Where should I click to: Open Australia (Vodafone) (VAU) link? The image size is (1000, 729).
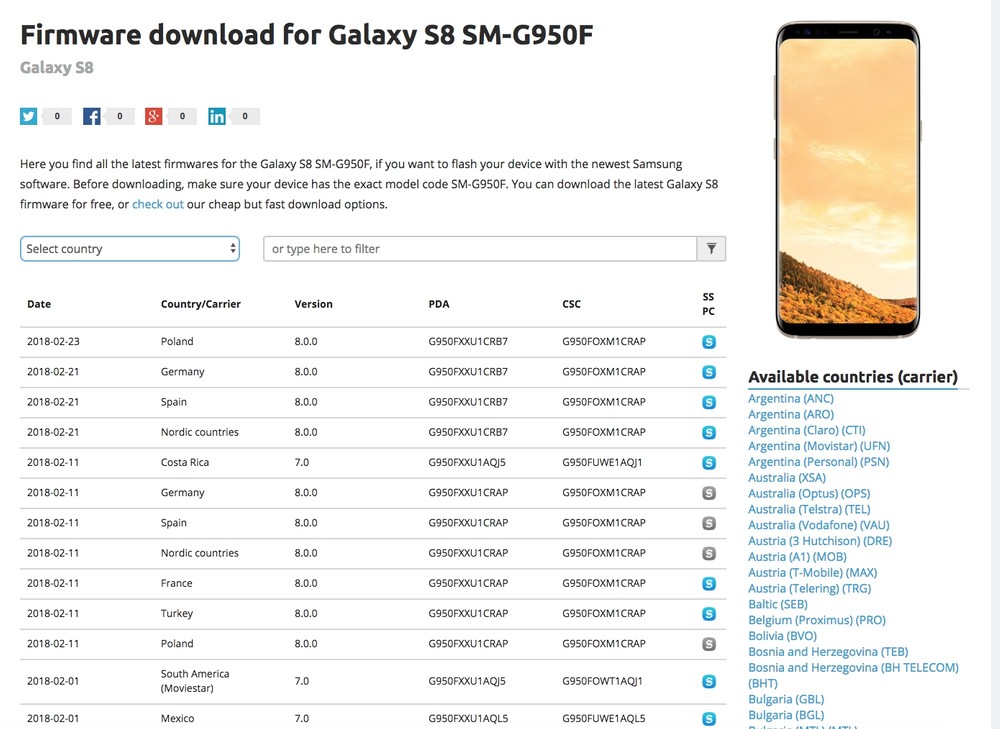coord(819,525)
